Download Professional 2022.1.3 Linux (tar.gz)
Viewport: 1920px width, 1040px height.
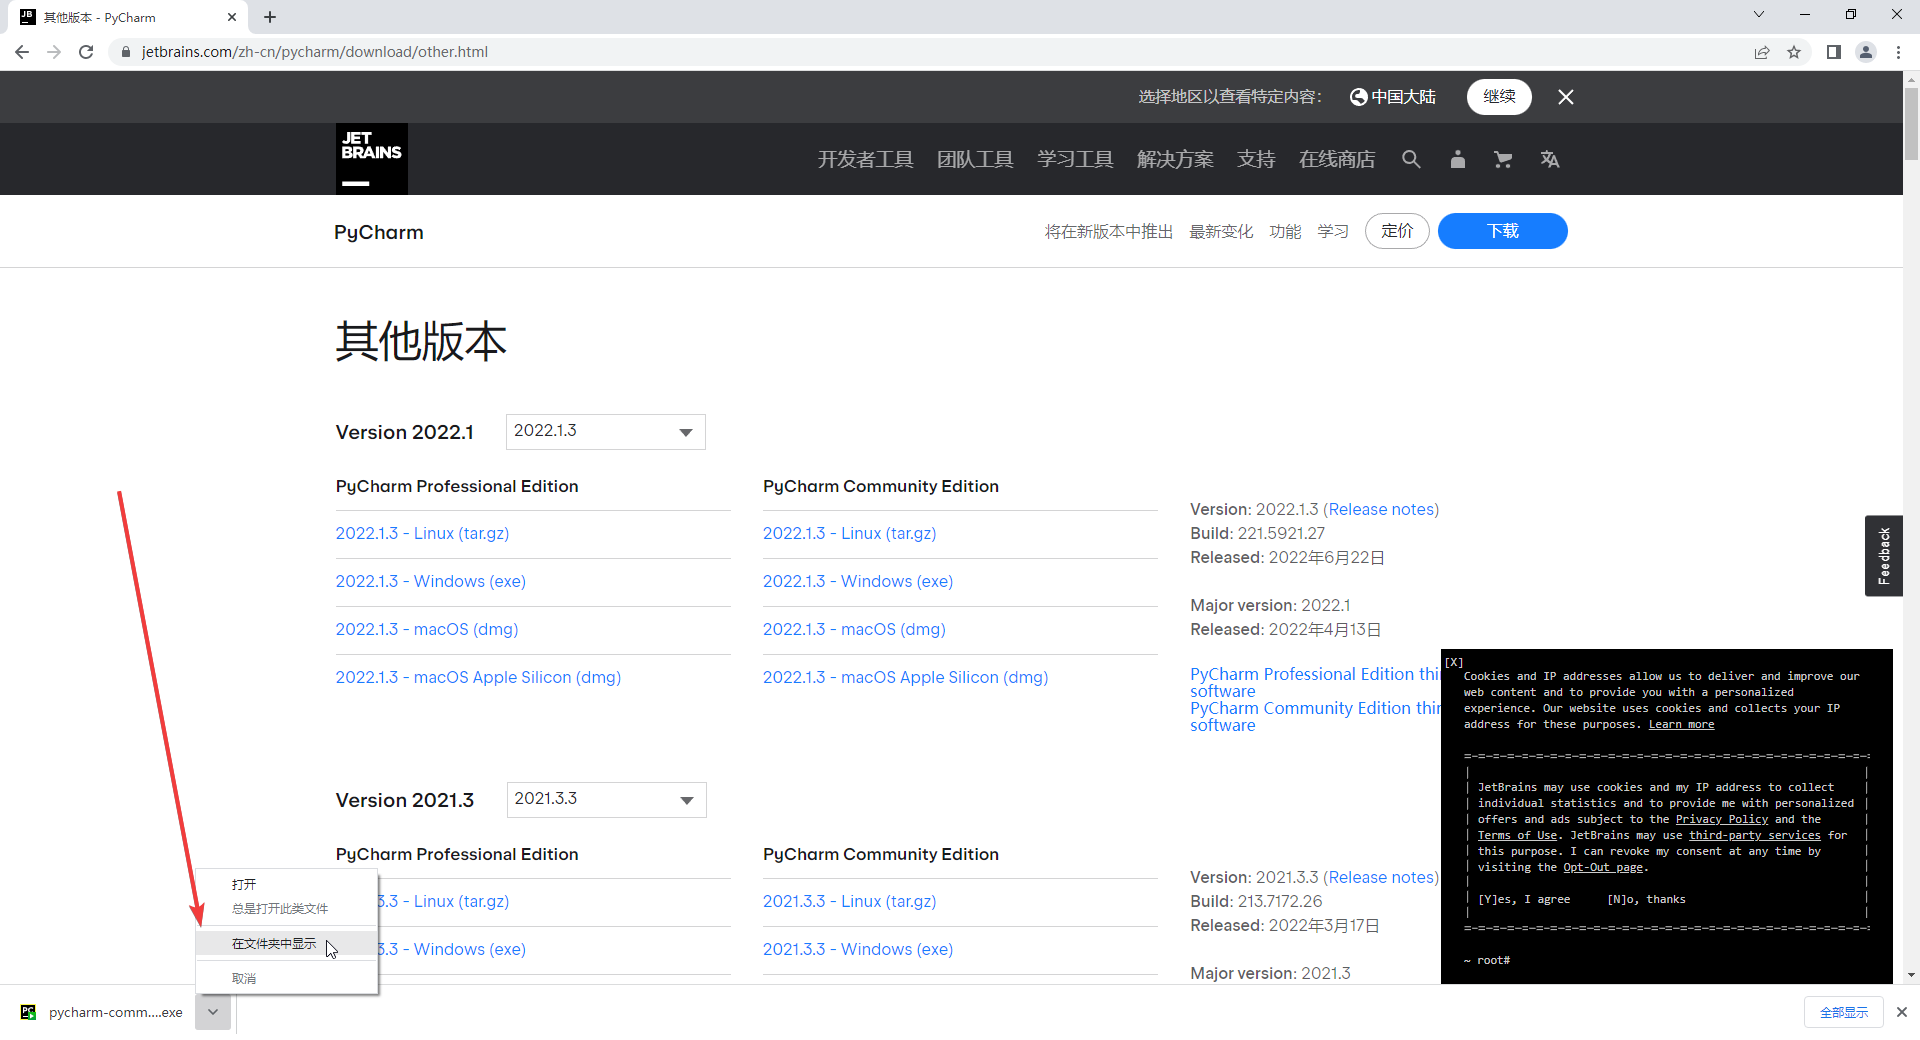tap(422, 533)
